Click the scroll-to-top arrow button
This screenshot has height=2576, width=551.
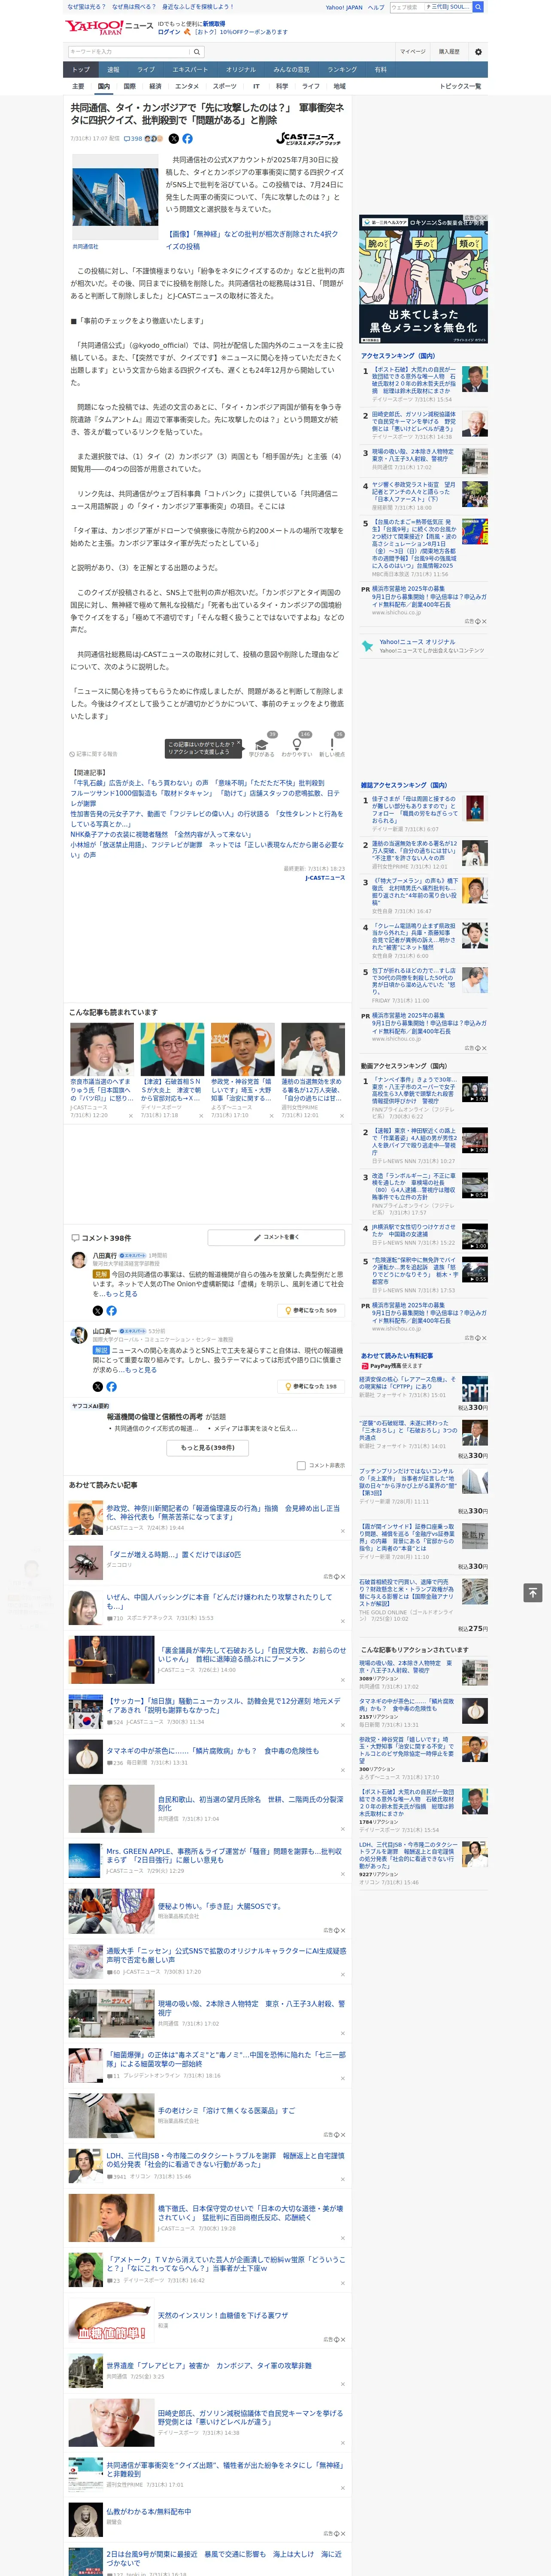533,1592
